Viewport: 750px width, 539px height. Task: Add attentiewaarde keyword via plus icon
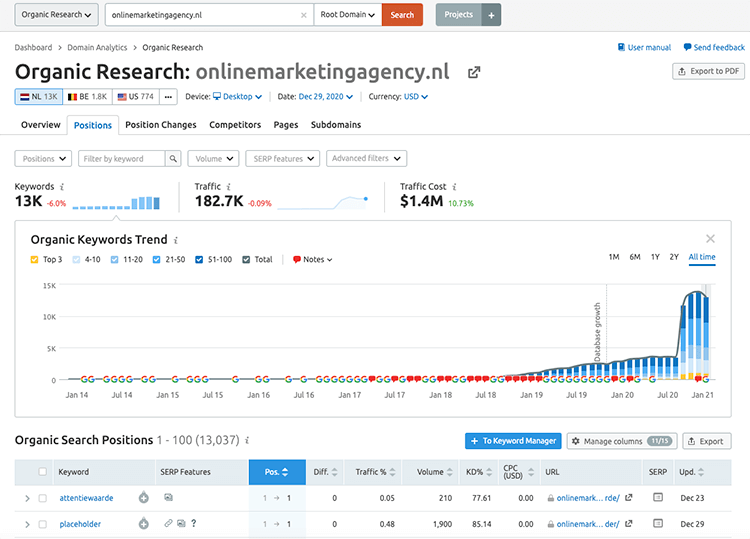pos(143,498)
